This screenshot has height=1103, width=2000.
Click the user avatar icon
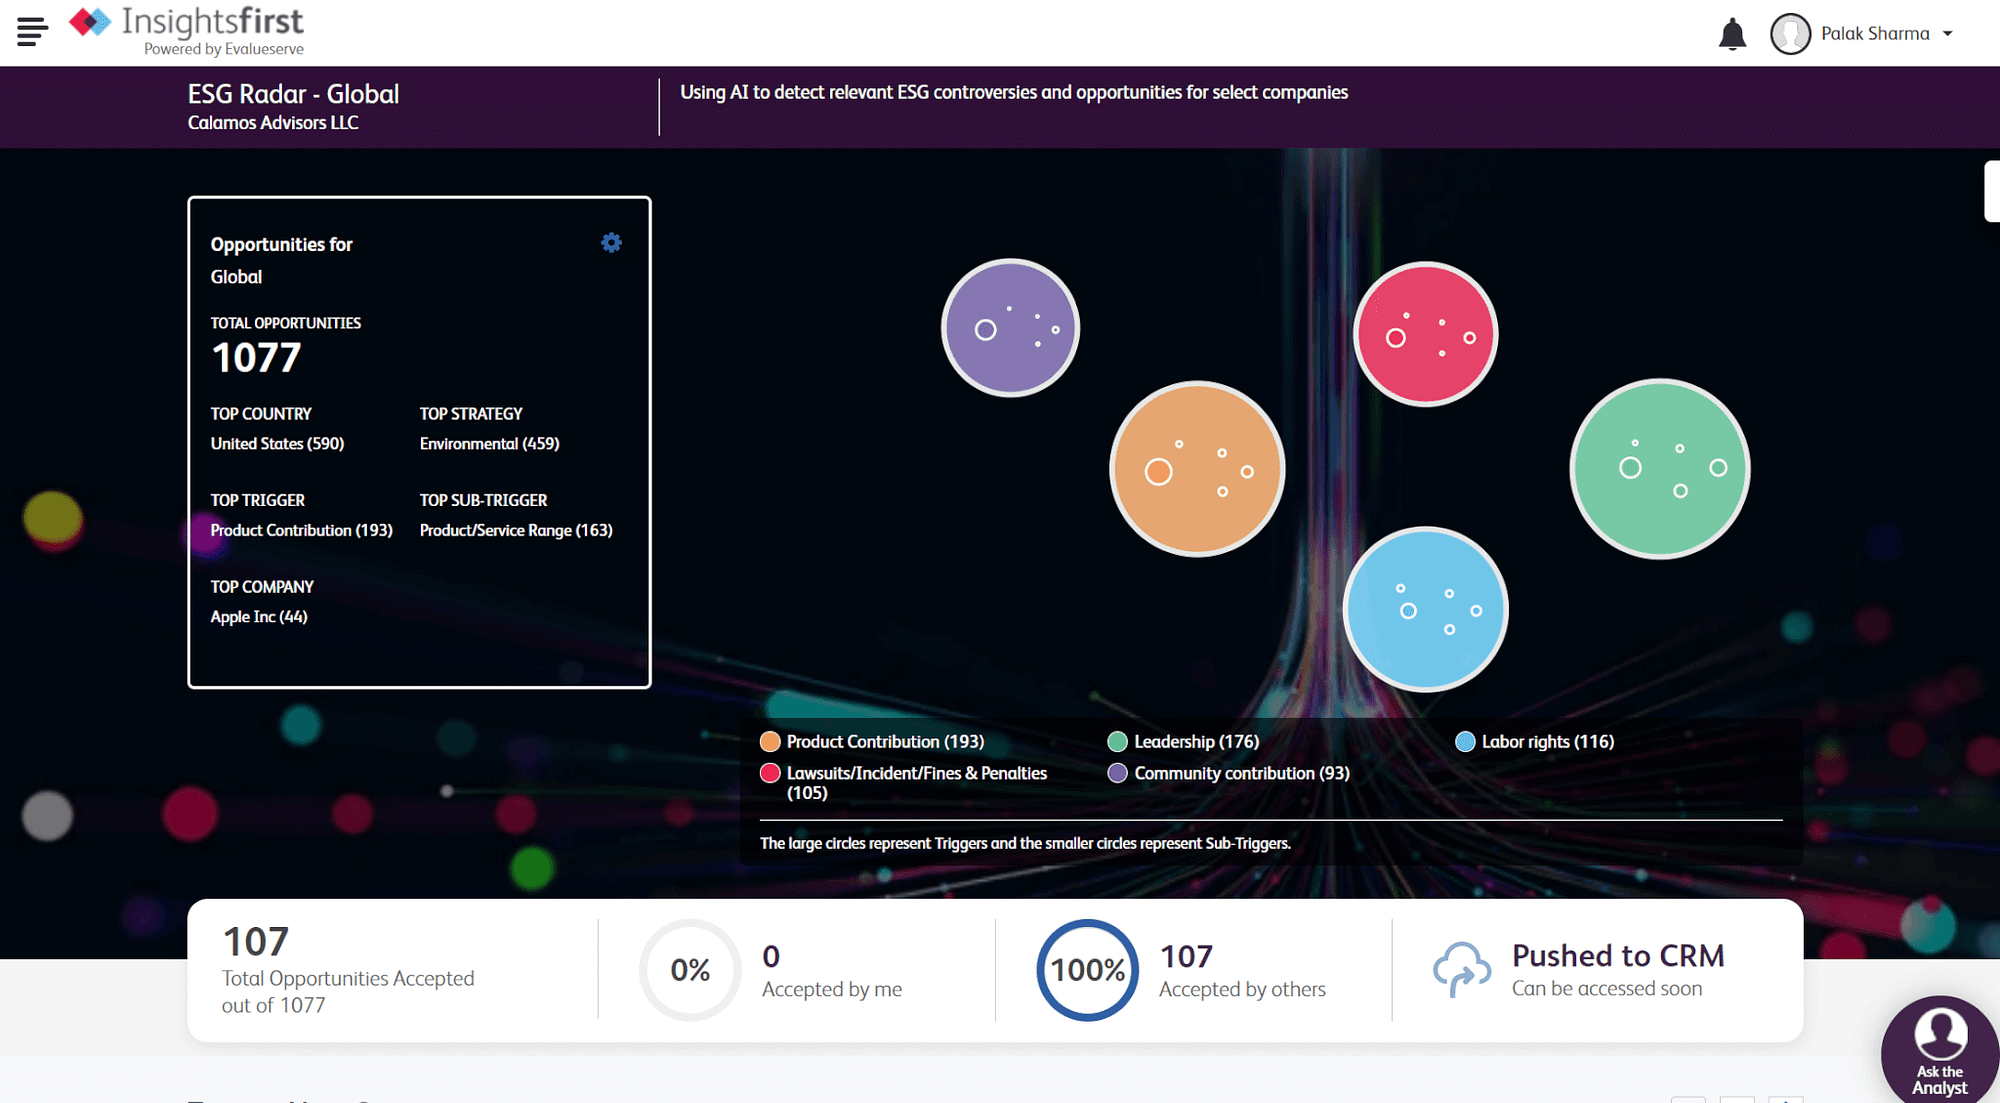coord(1790,34)
